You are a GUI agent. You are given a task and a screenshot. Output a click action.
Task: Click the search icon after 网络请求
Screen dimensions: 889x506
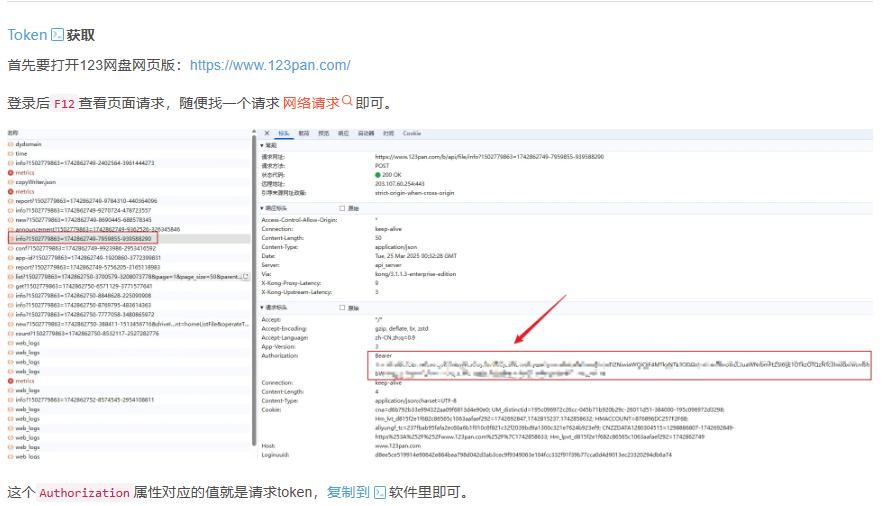coord(347,101)
